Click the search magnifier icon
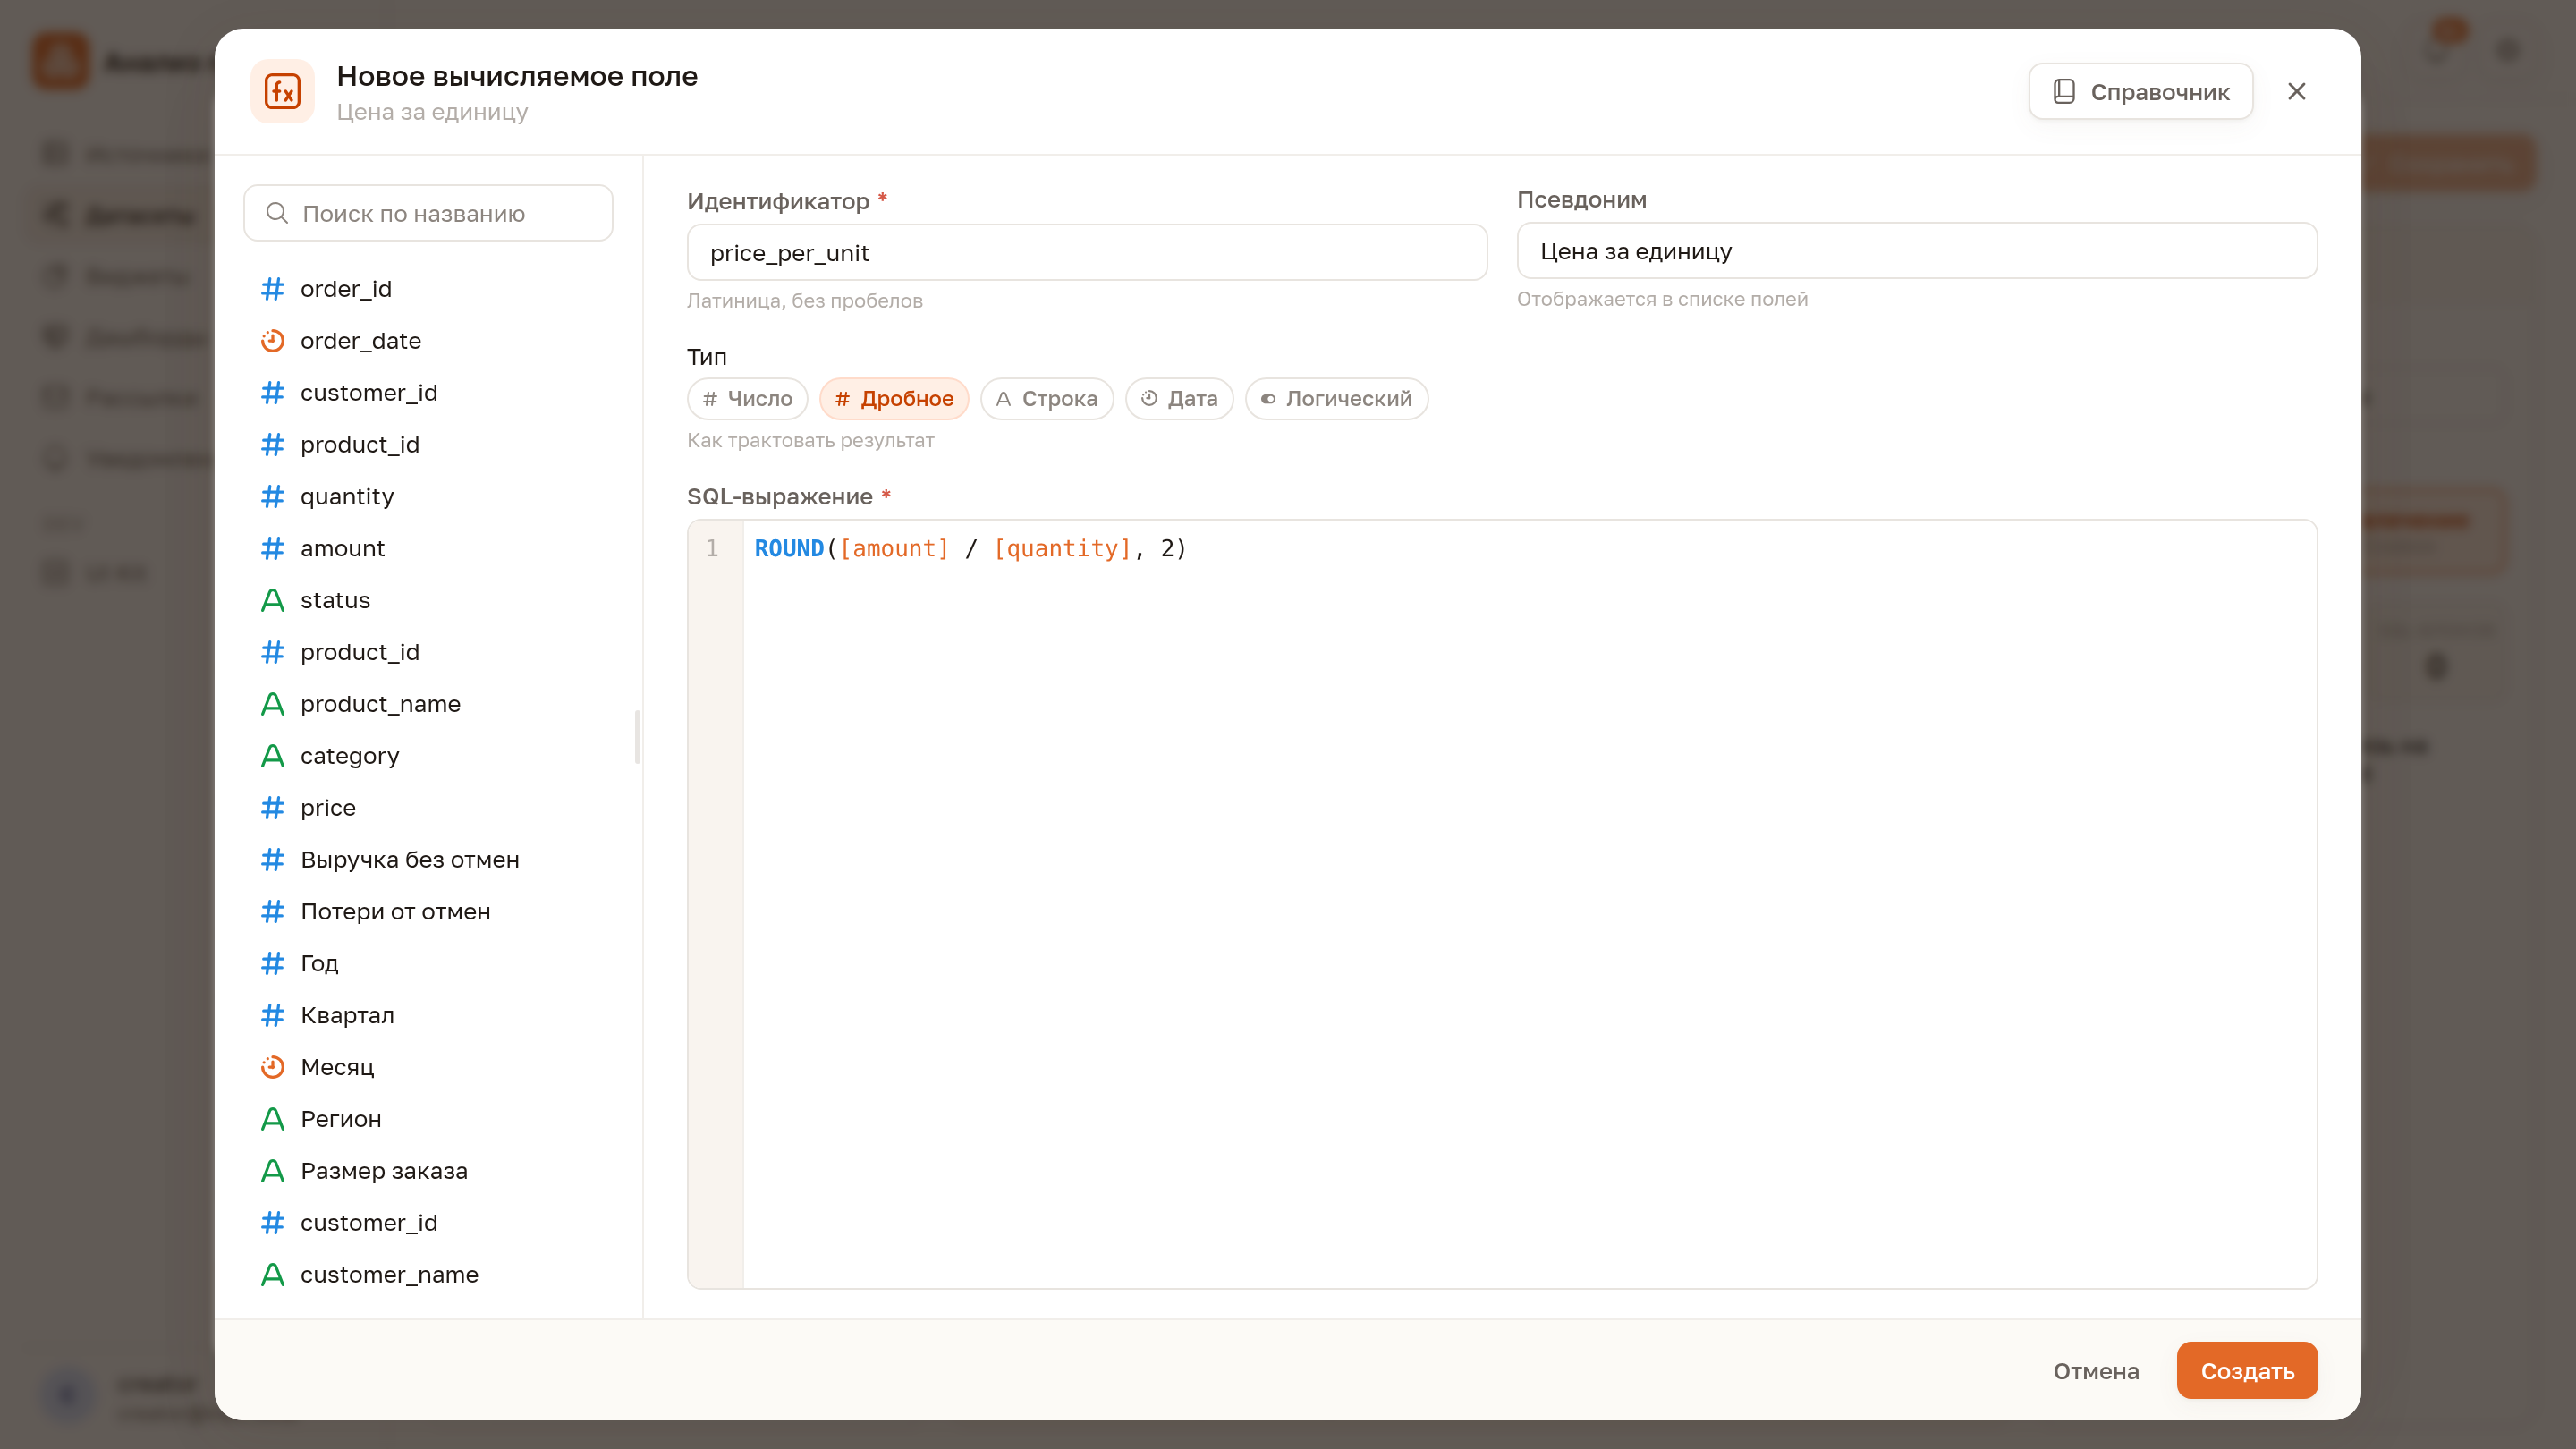Image resolution: width=2576 pixels, height=1449 pixels. pyautogui.click(x=277, y=213)
